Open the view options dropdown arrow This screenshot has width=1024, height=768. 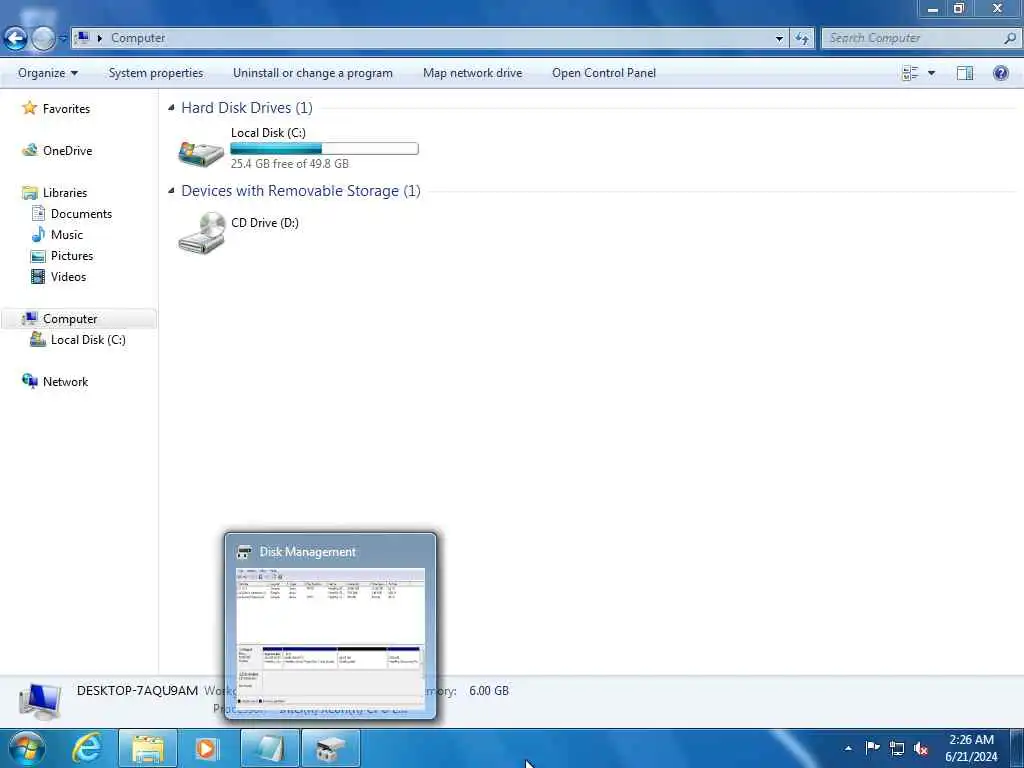click(x=931, y=73)
